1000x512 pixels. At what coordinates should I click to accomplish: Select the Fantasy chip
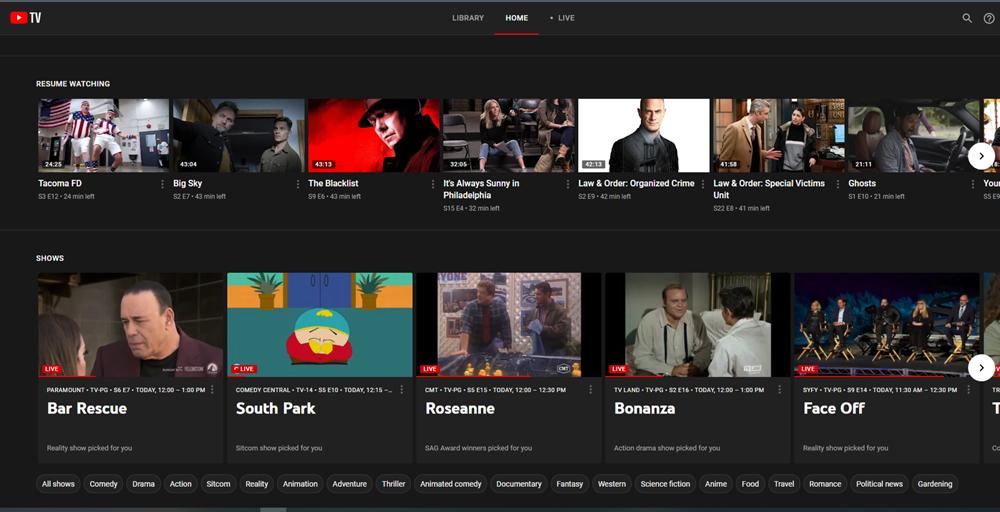point(570,484)
